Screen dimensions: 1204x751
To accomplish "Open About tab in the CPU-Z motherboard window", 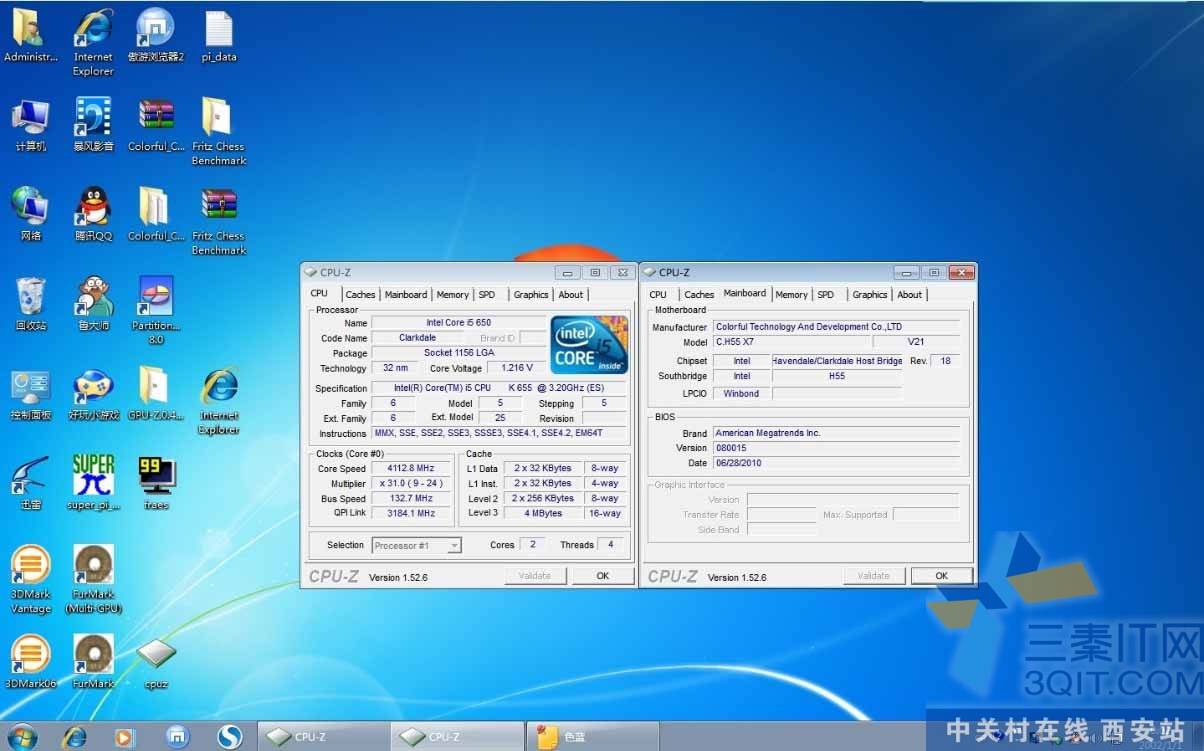I will [x=910, y=294].
